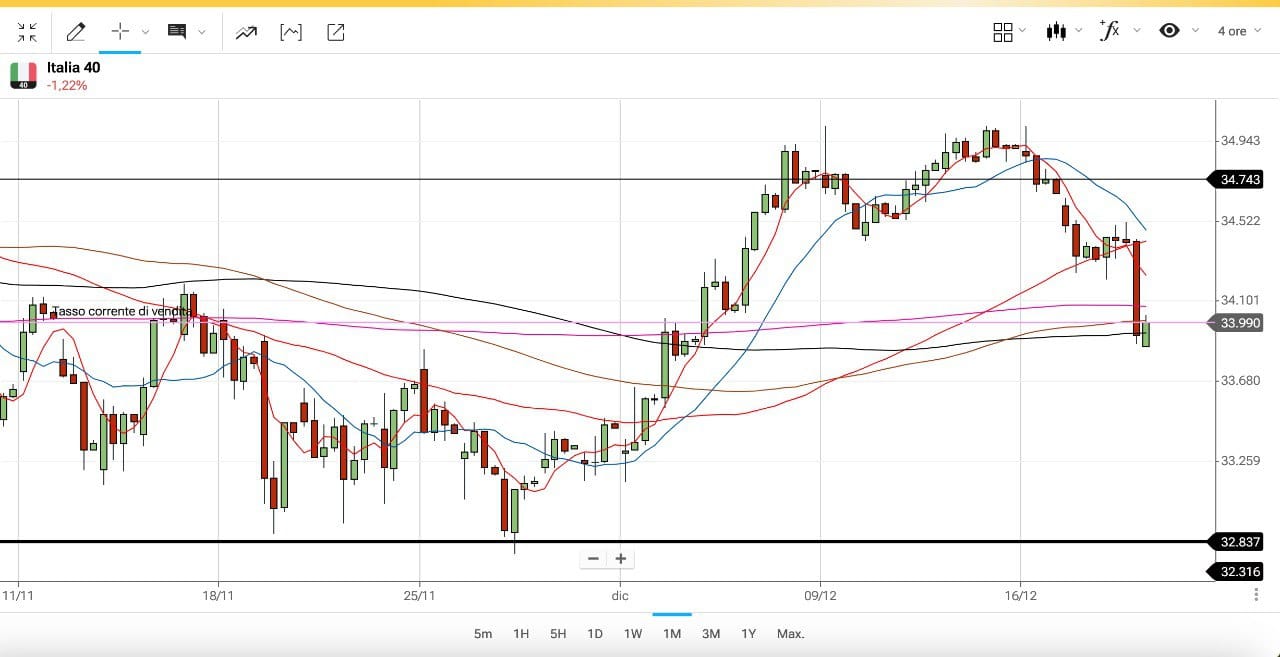Click the fx indicators icon
1280x657 pixels.
click(x=1109, y=31)
